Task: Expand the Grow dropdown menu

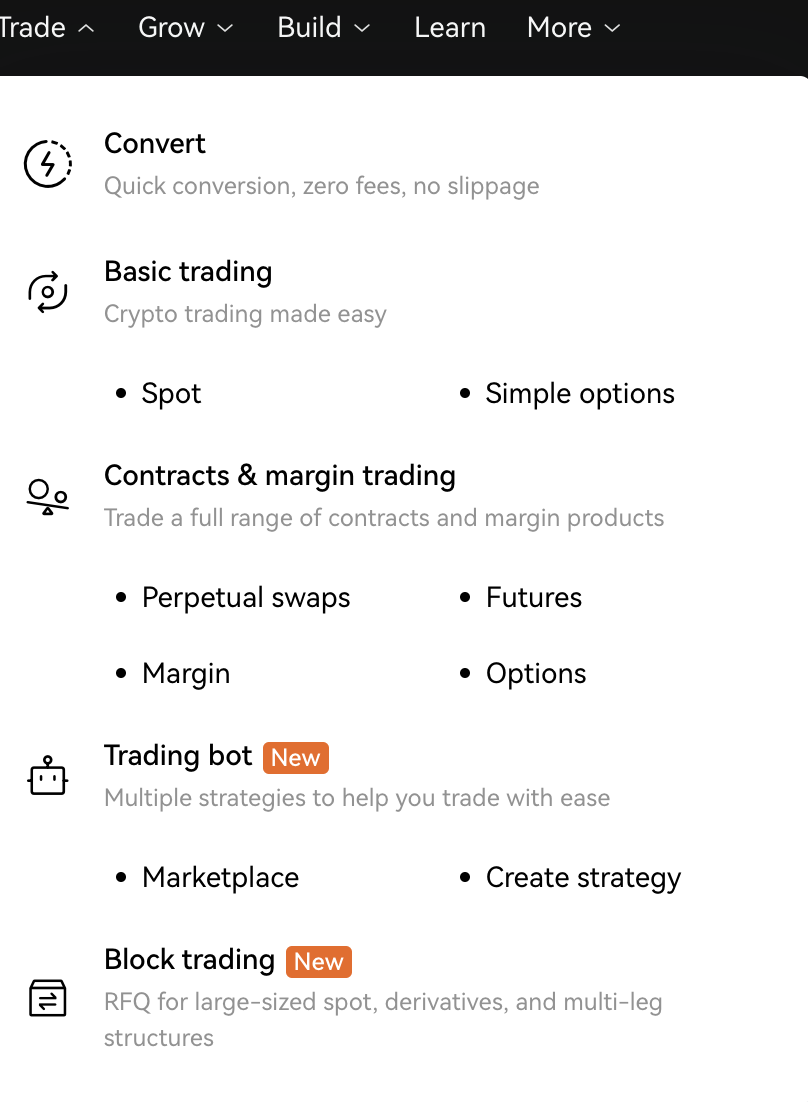Action: (186, 28)
